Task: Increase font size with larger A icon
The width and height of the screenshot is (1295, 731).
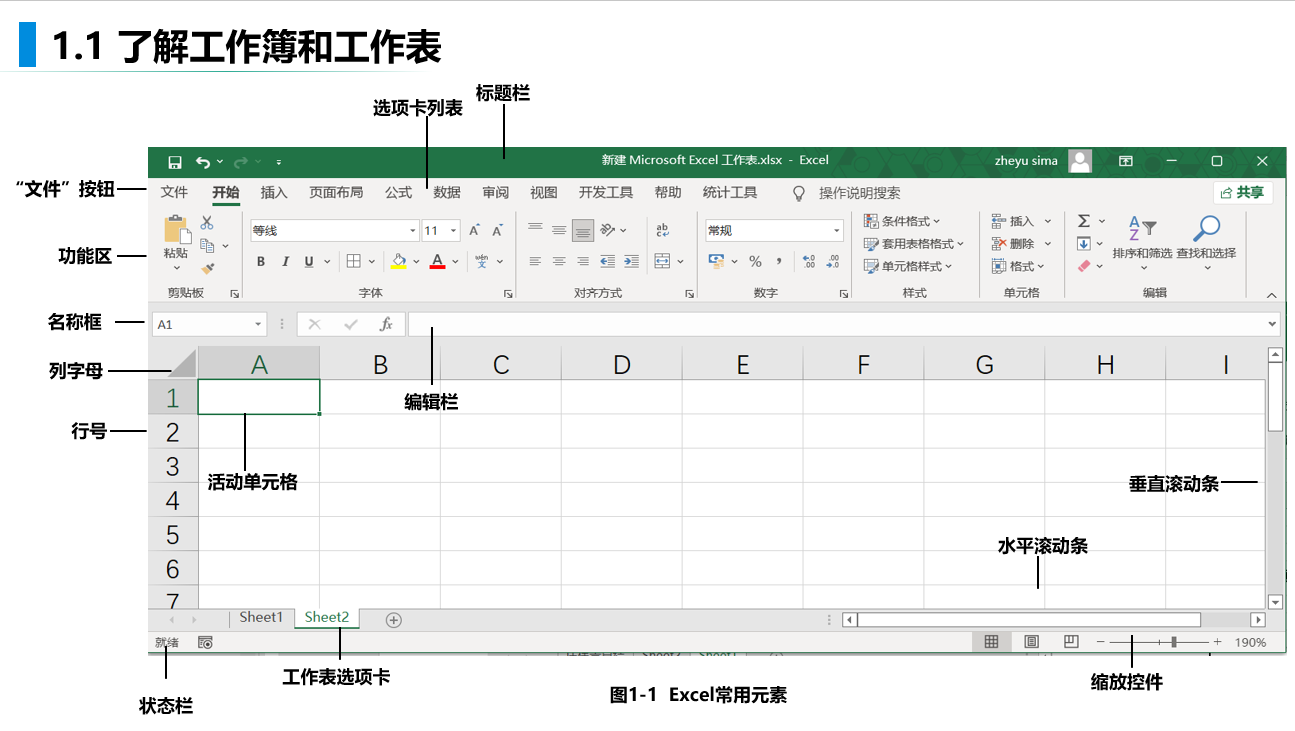Action: 475,231
